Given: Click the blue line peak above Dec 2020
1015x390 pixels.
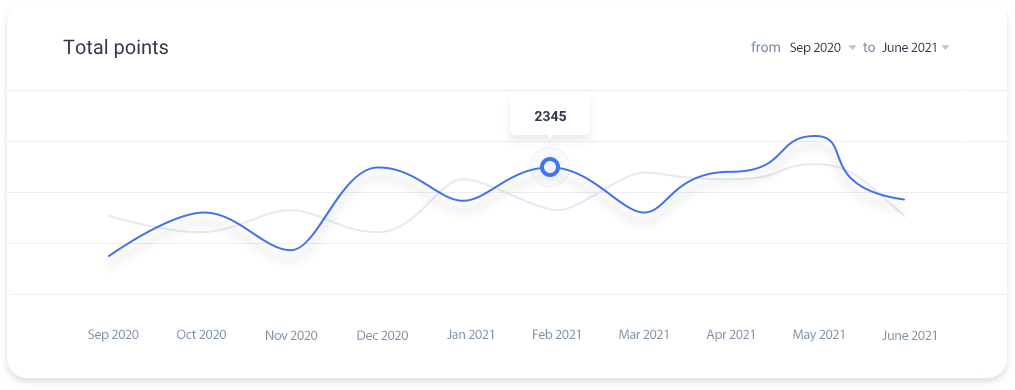Looking at the screenshot, I should coord(379,167).
